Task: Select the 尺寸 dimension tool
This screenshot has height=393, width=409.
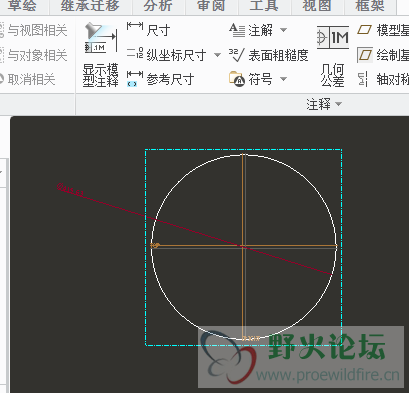Action: click(148, 30)
